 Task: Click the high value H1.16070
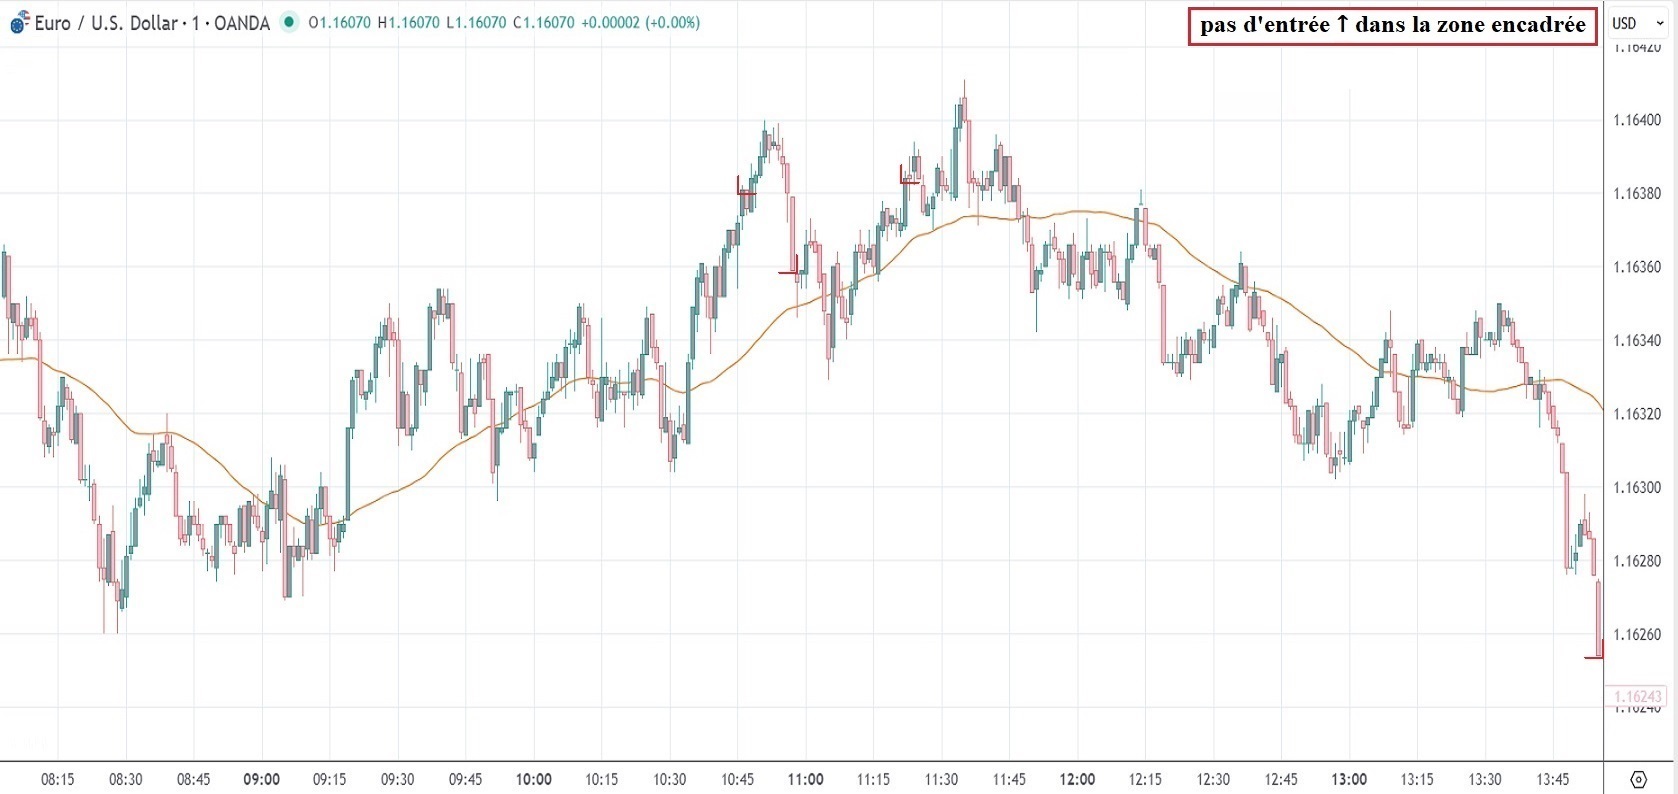pos(408,22)
